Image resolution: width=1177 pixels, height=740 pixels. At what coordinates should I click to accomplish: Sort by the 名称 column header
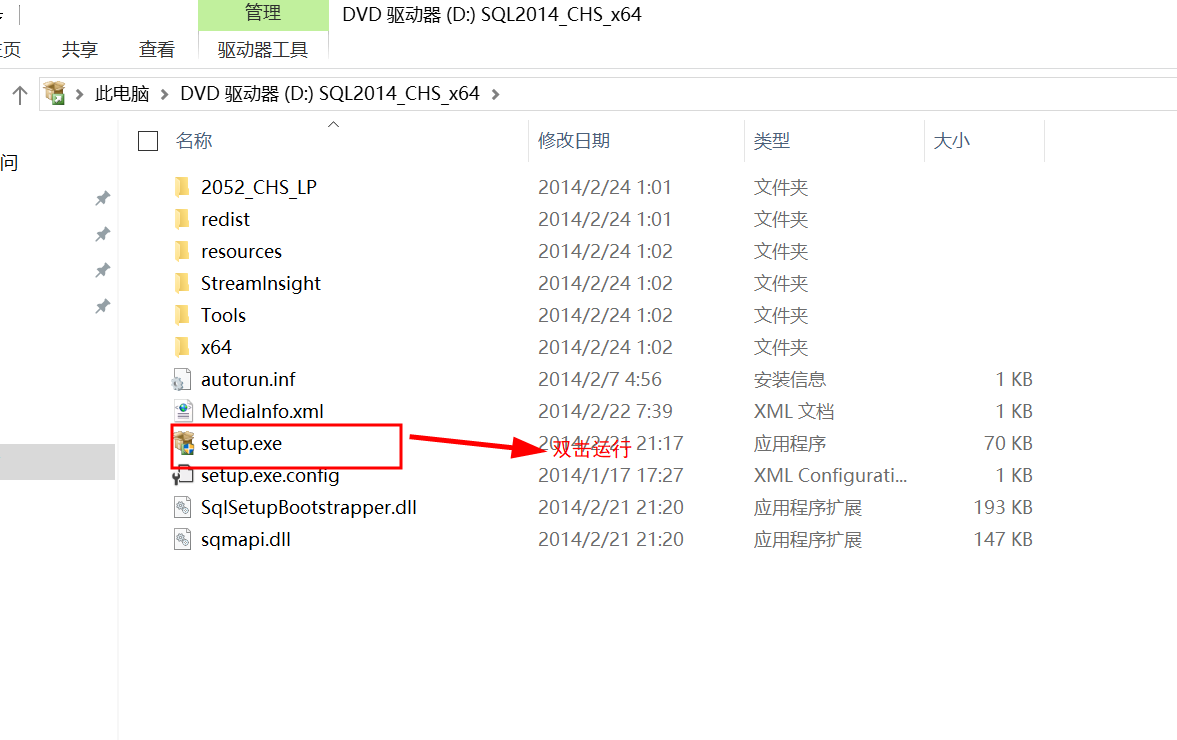click(x=194, y=141)
